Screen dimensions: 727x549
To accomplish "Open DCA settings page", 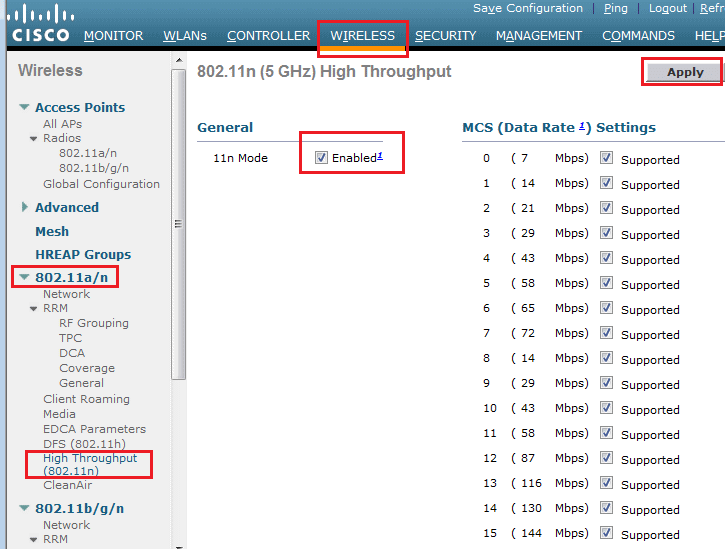I will point(72,353).
